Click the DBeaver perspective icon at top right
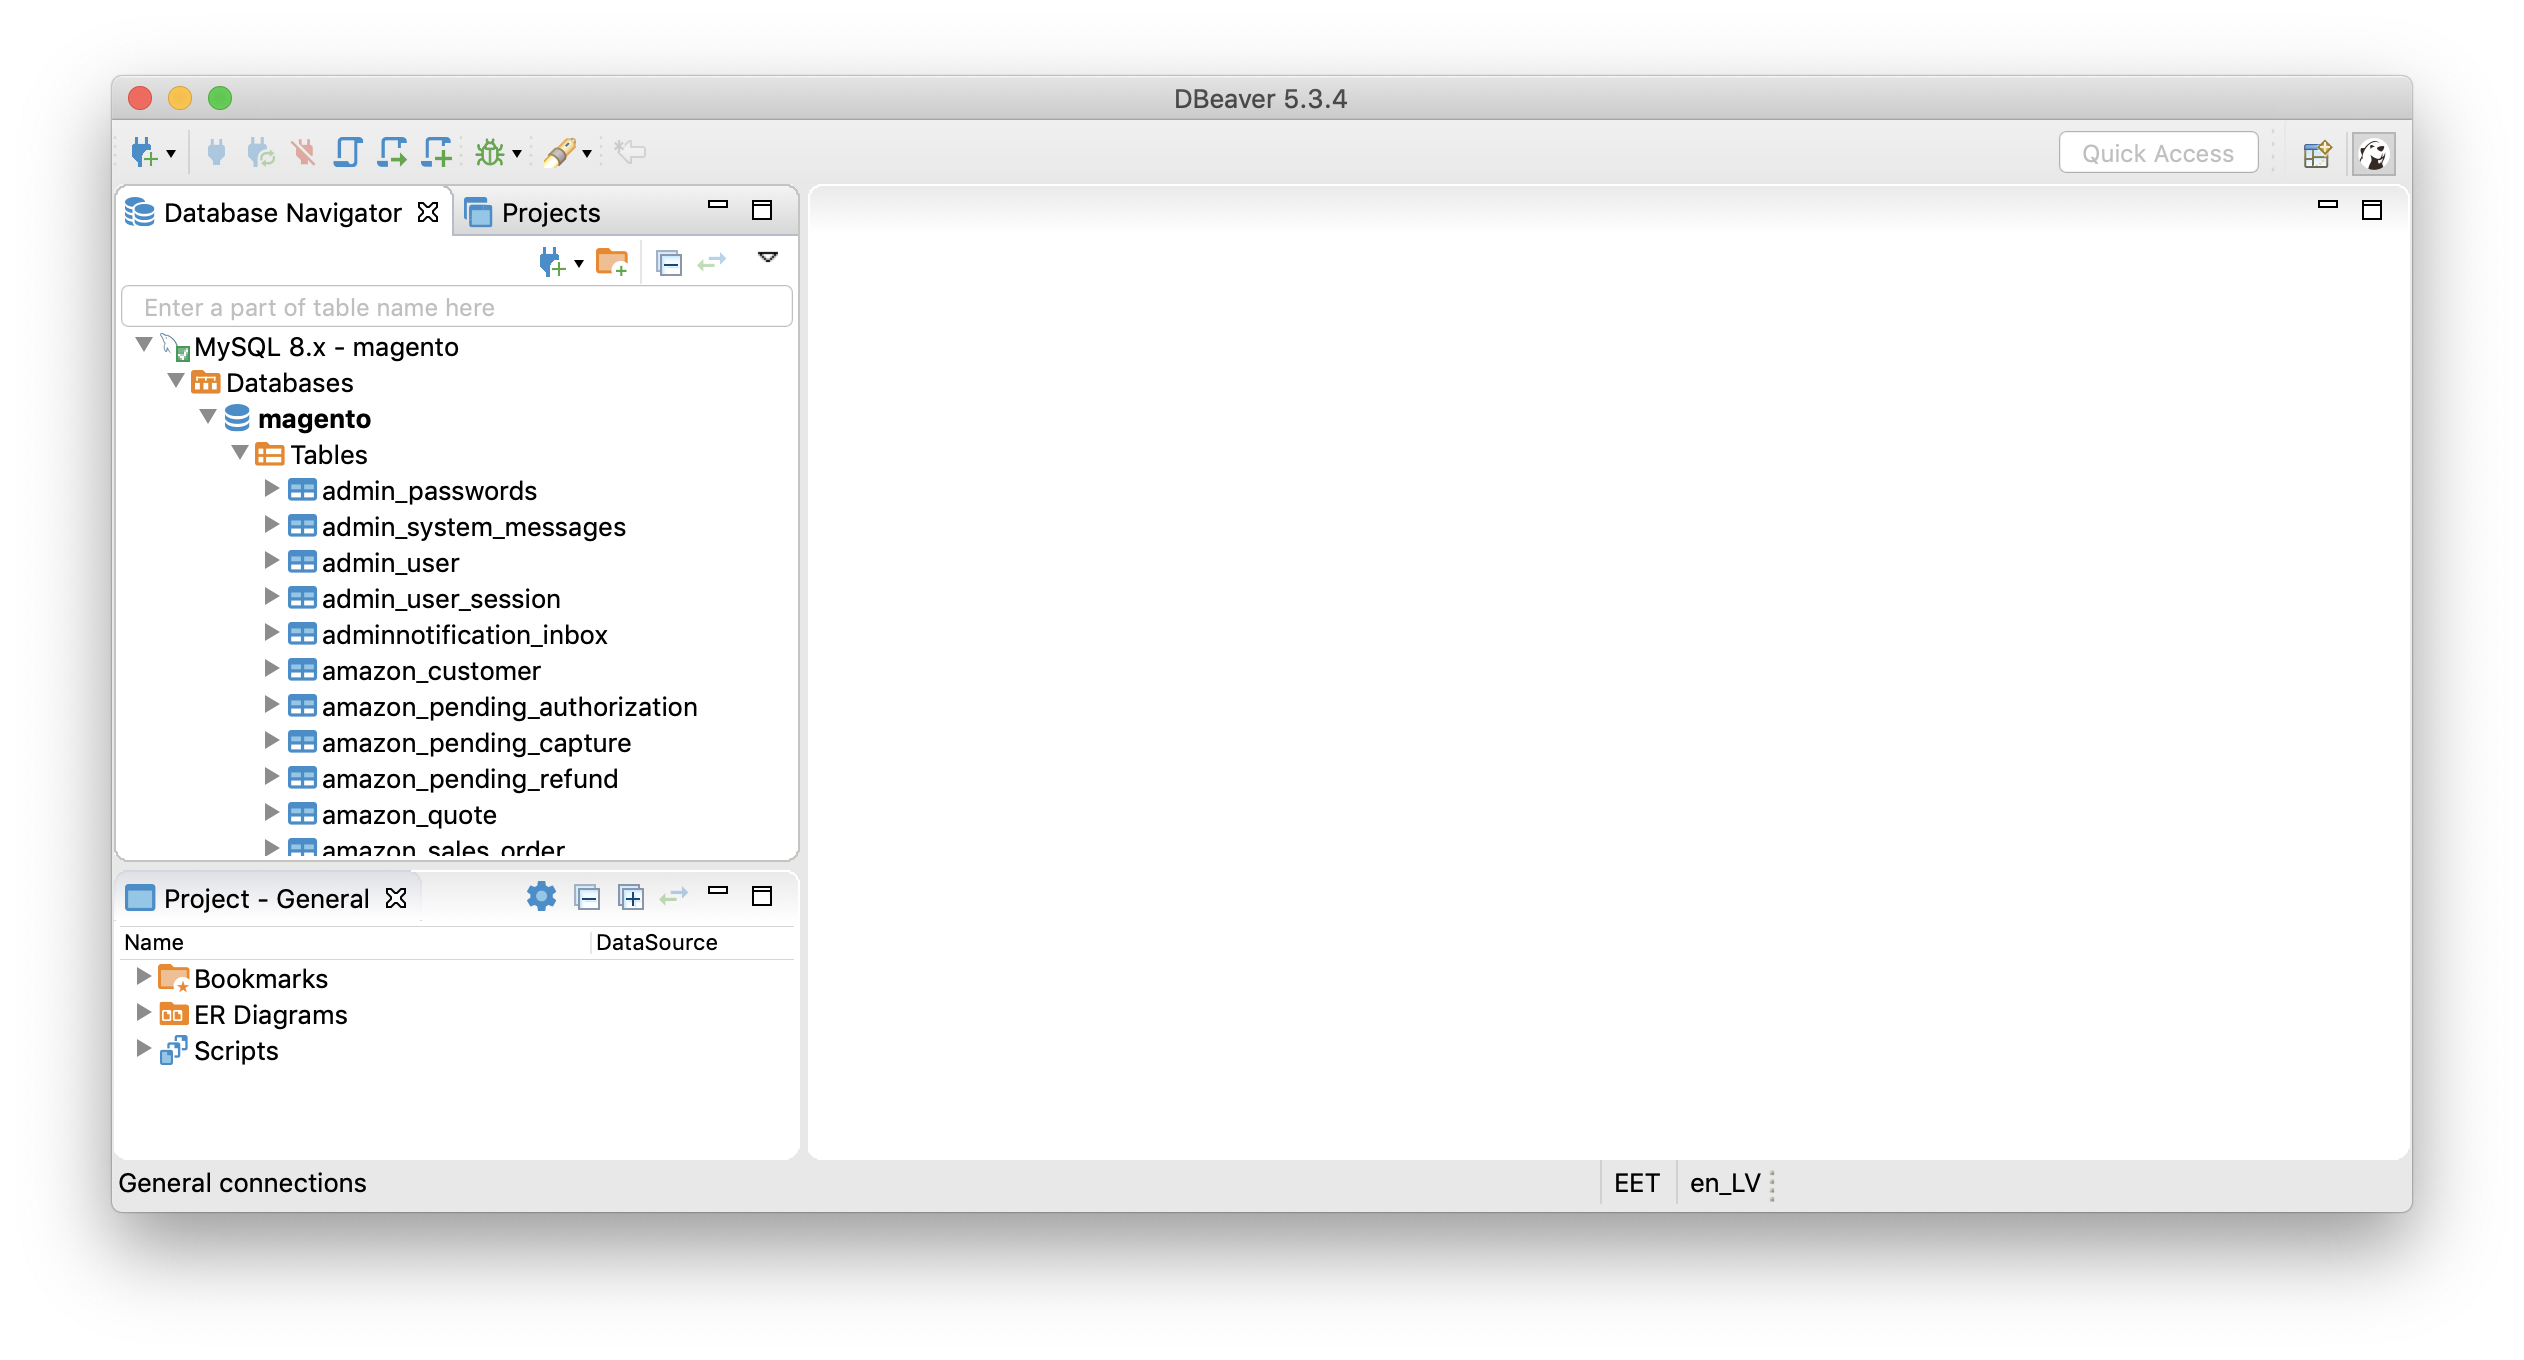 [x=2373, y=154]
